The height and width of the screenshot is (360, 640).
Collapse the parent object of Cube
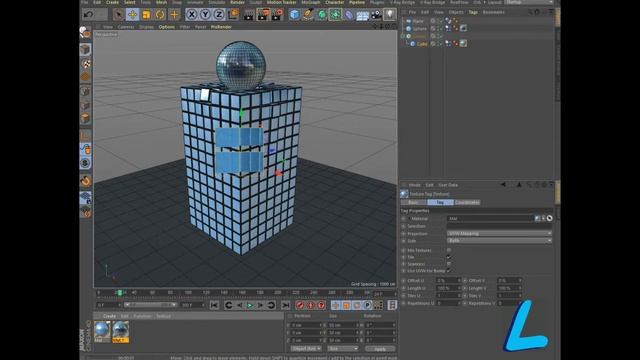403,36
